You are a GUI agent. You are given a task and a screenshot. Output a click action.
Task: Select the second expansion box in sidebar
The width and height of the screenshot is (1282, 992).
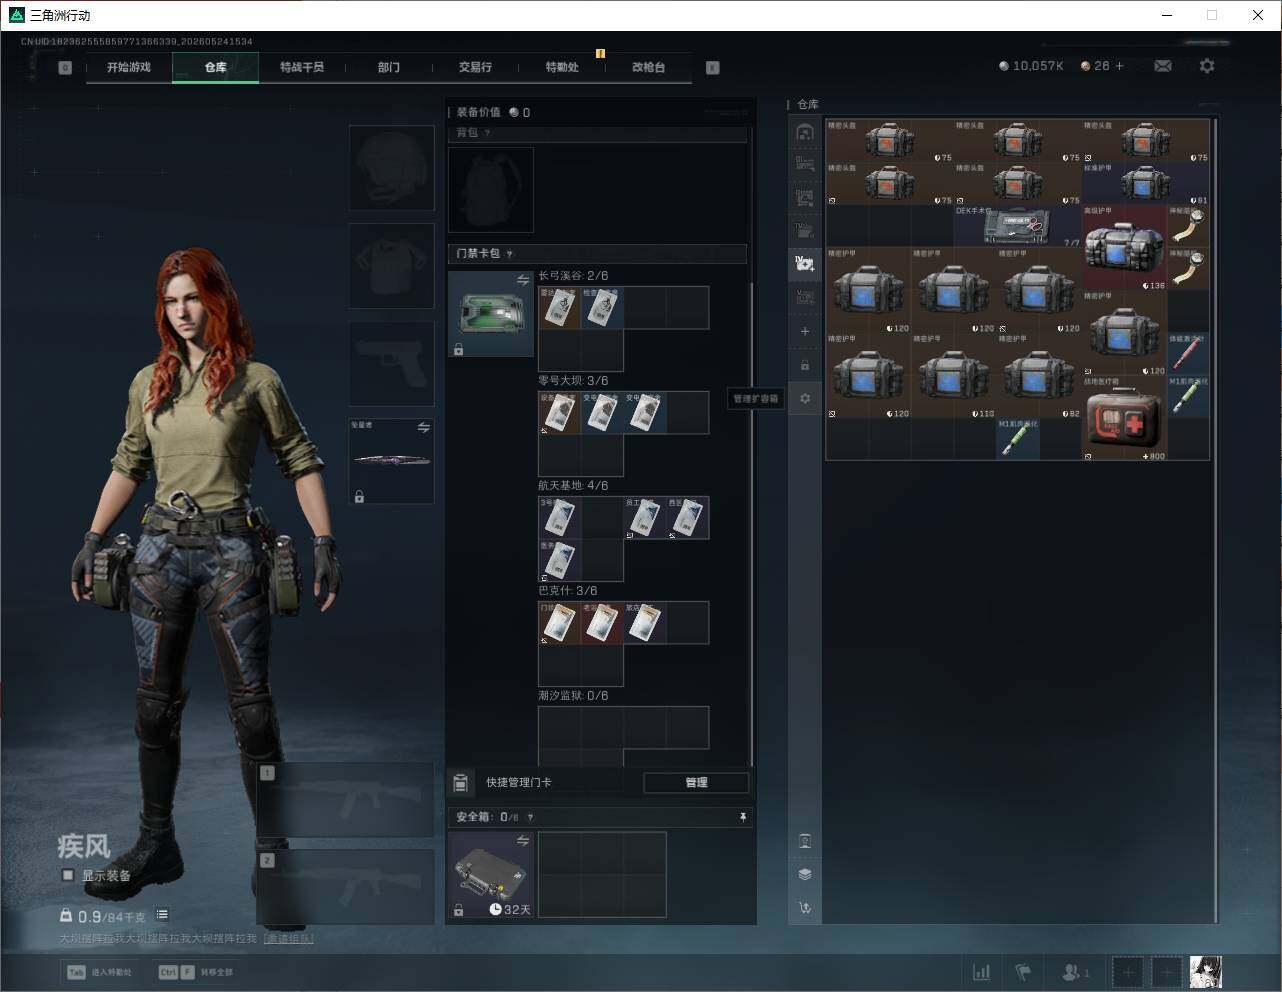(x=805, y=164)
